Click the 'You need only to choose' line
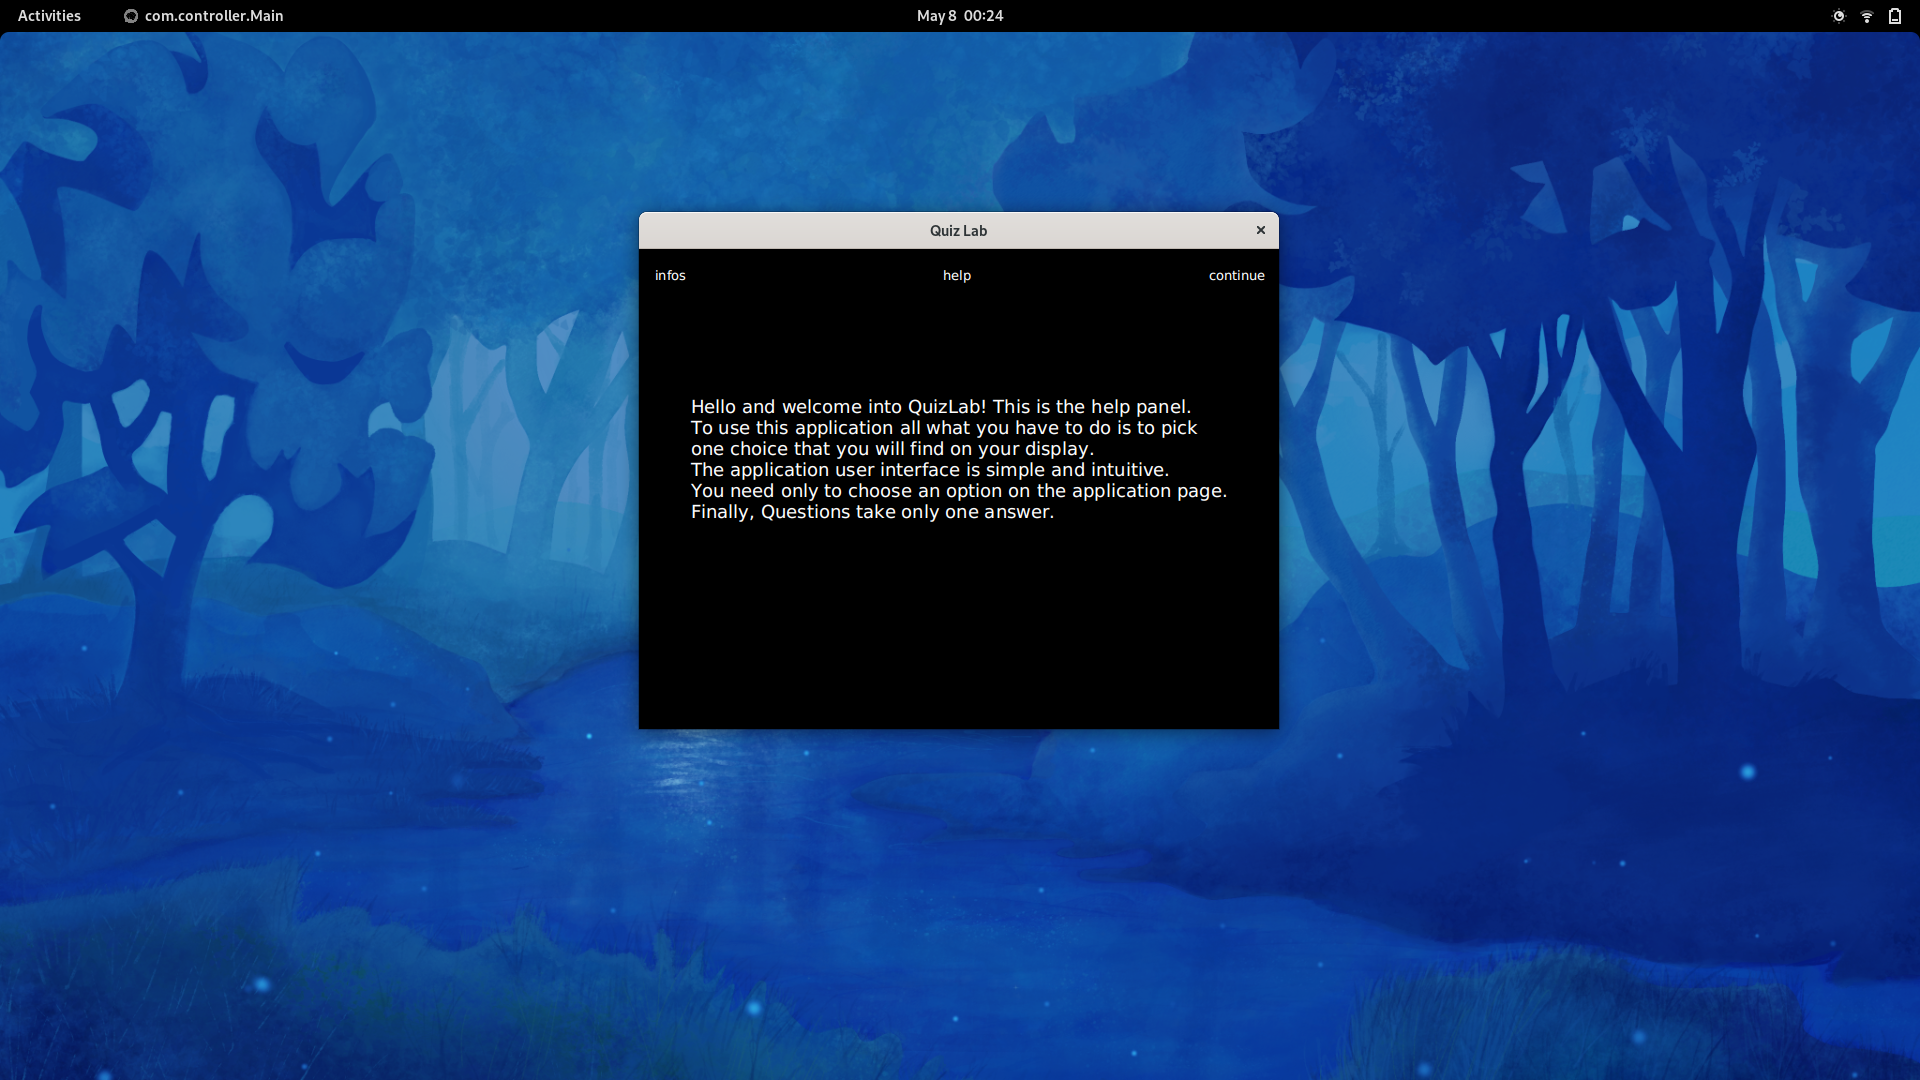 [x=958, y=491]
